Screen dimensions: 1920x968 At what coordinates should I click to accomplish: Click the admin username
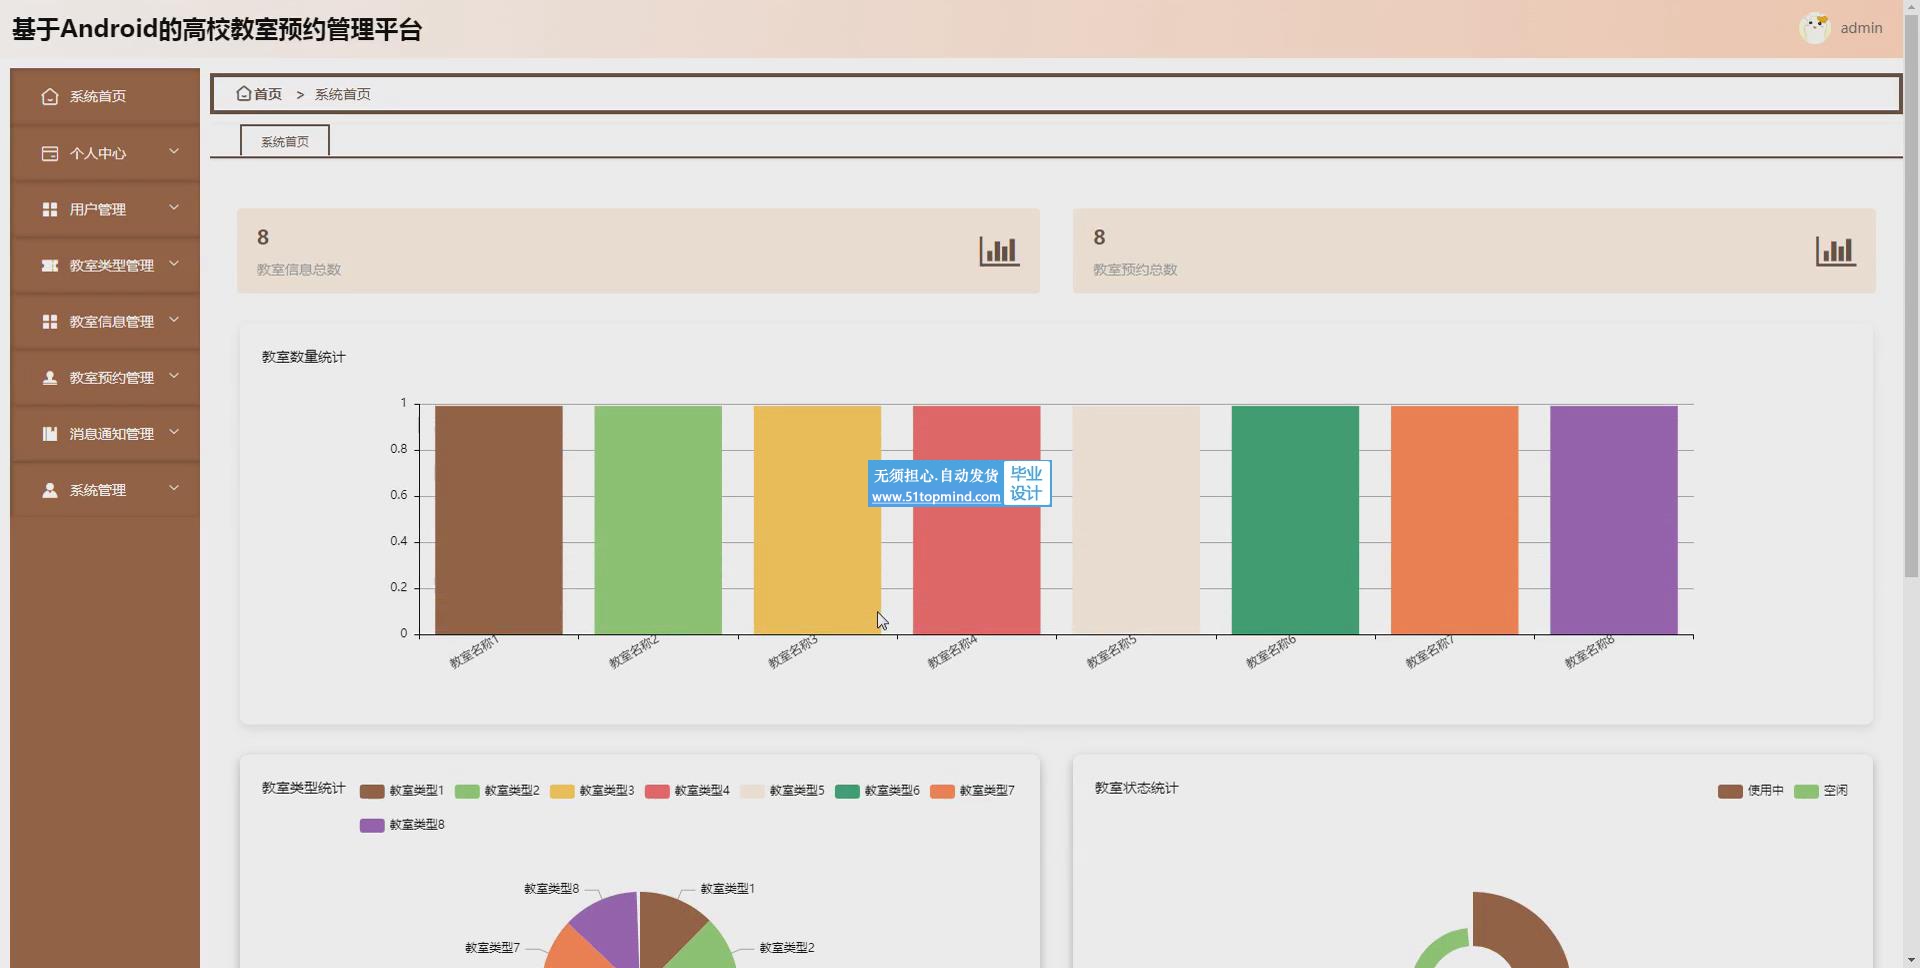[x=1861, y=28]
